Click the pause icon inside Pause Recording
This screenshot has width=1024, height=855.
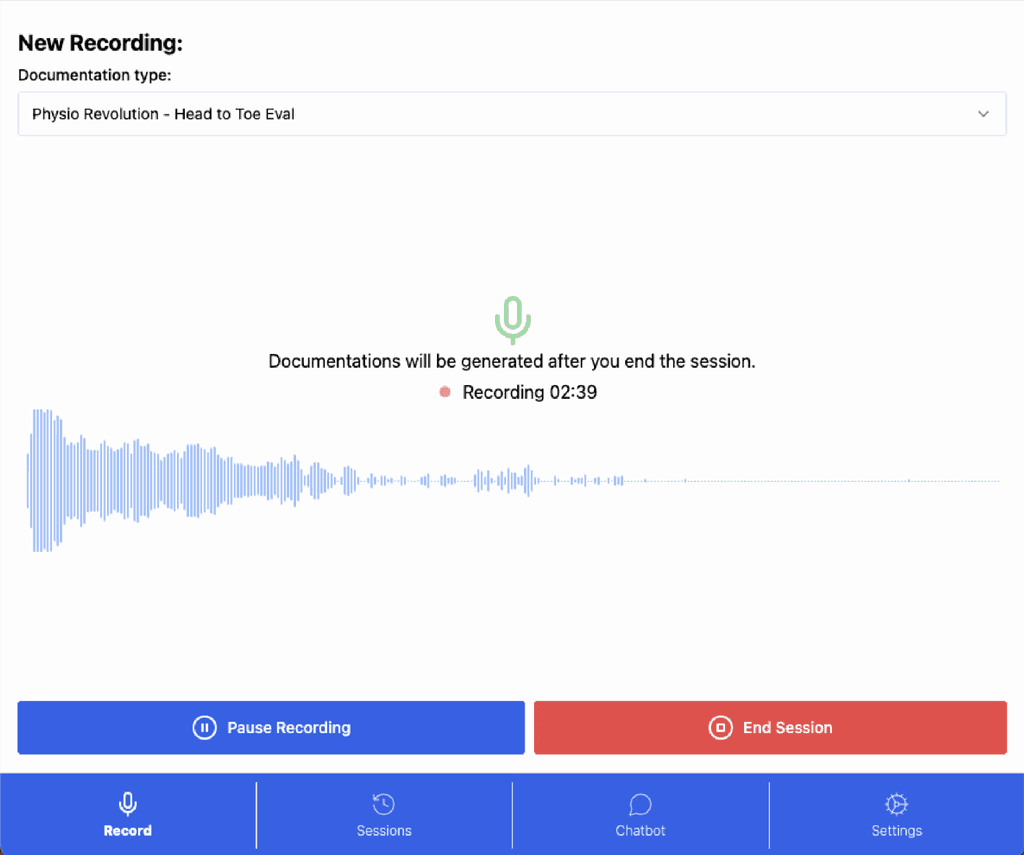(204, 727)
